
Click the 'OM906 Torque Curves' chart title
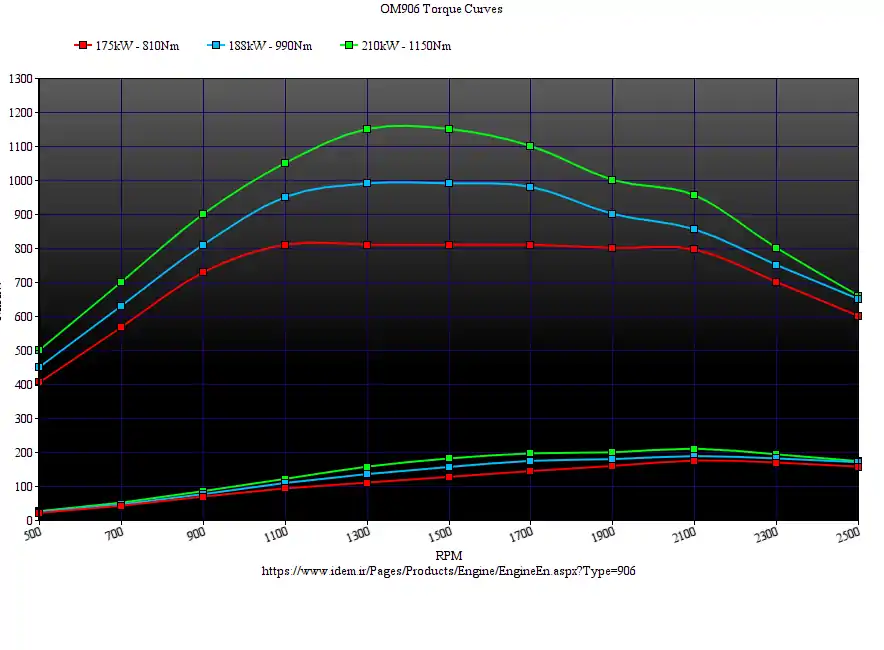[x=441, y=9]
